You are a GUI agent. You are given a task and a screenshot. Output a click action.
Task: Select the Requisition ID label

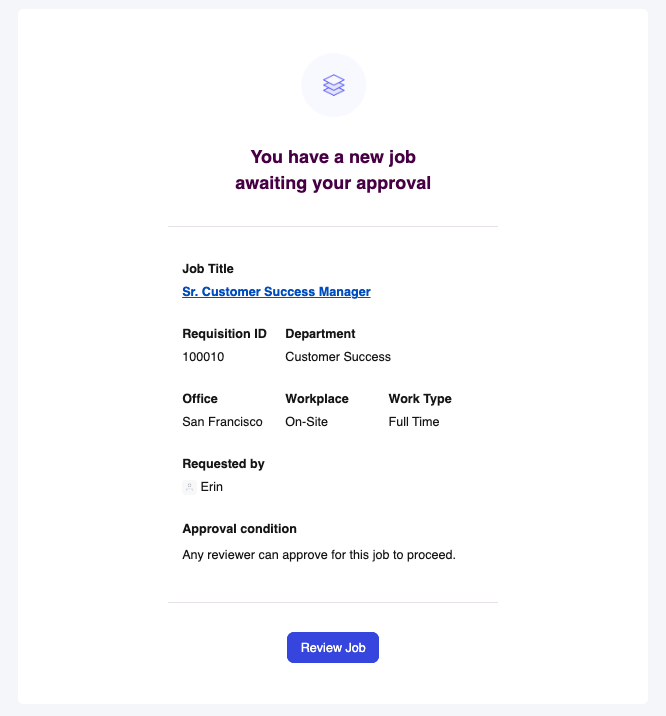pos(224,334)
